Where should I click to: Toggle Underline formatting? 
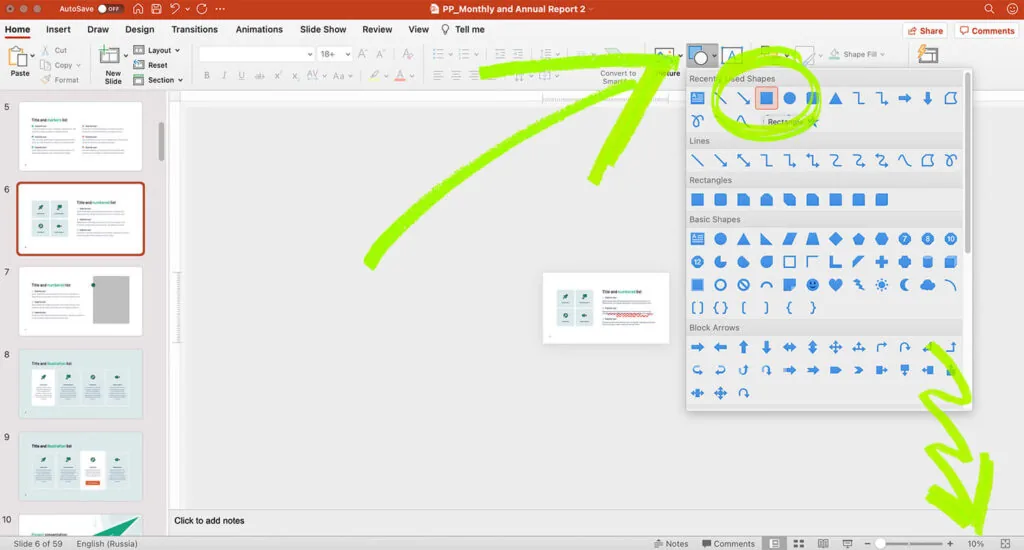pos(242,76)
